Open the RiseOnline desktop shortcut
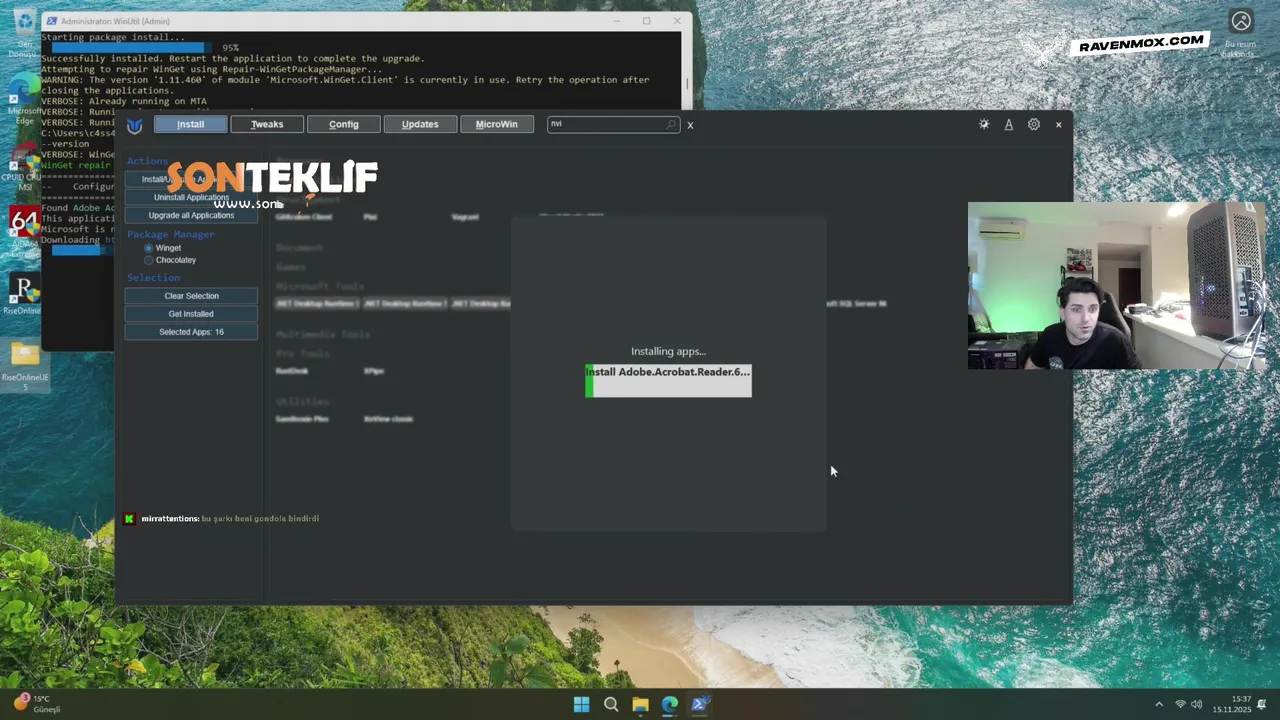Screen dimensions: 1280x720 pyautogui.click(x=23, y=295)
